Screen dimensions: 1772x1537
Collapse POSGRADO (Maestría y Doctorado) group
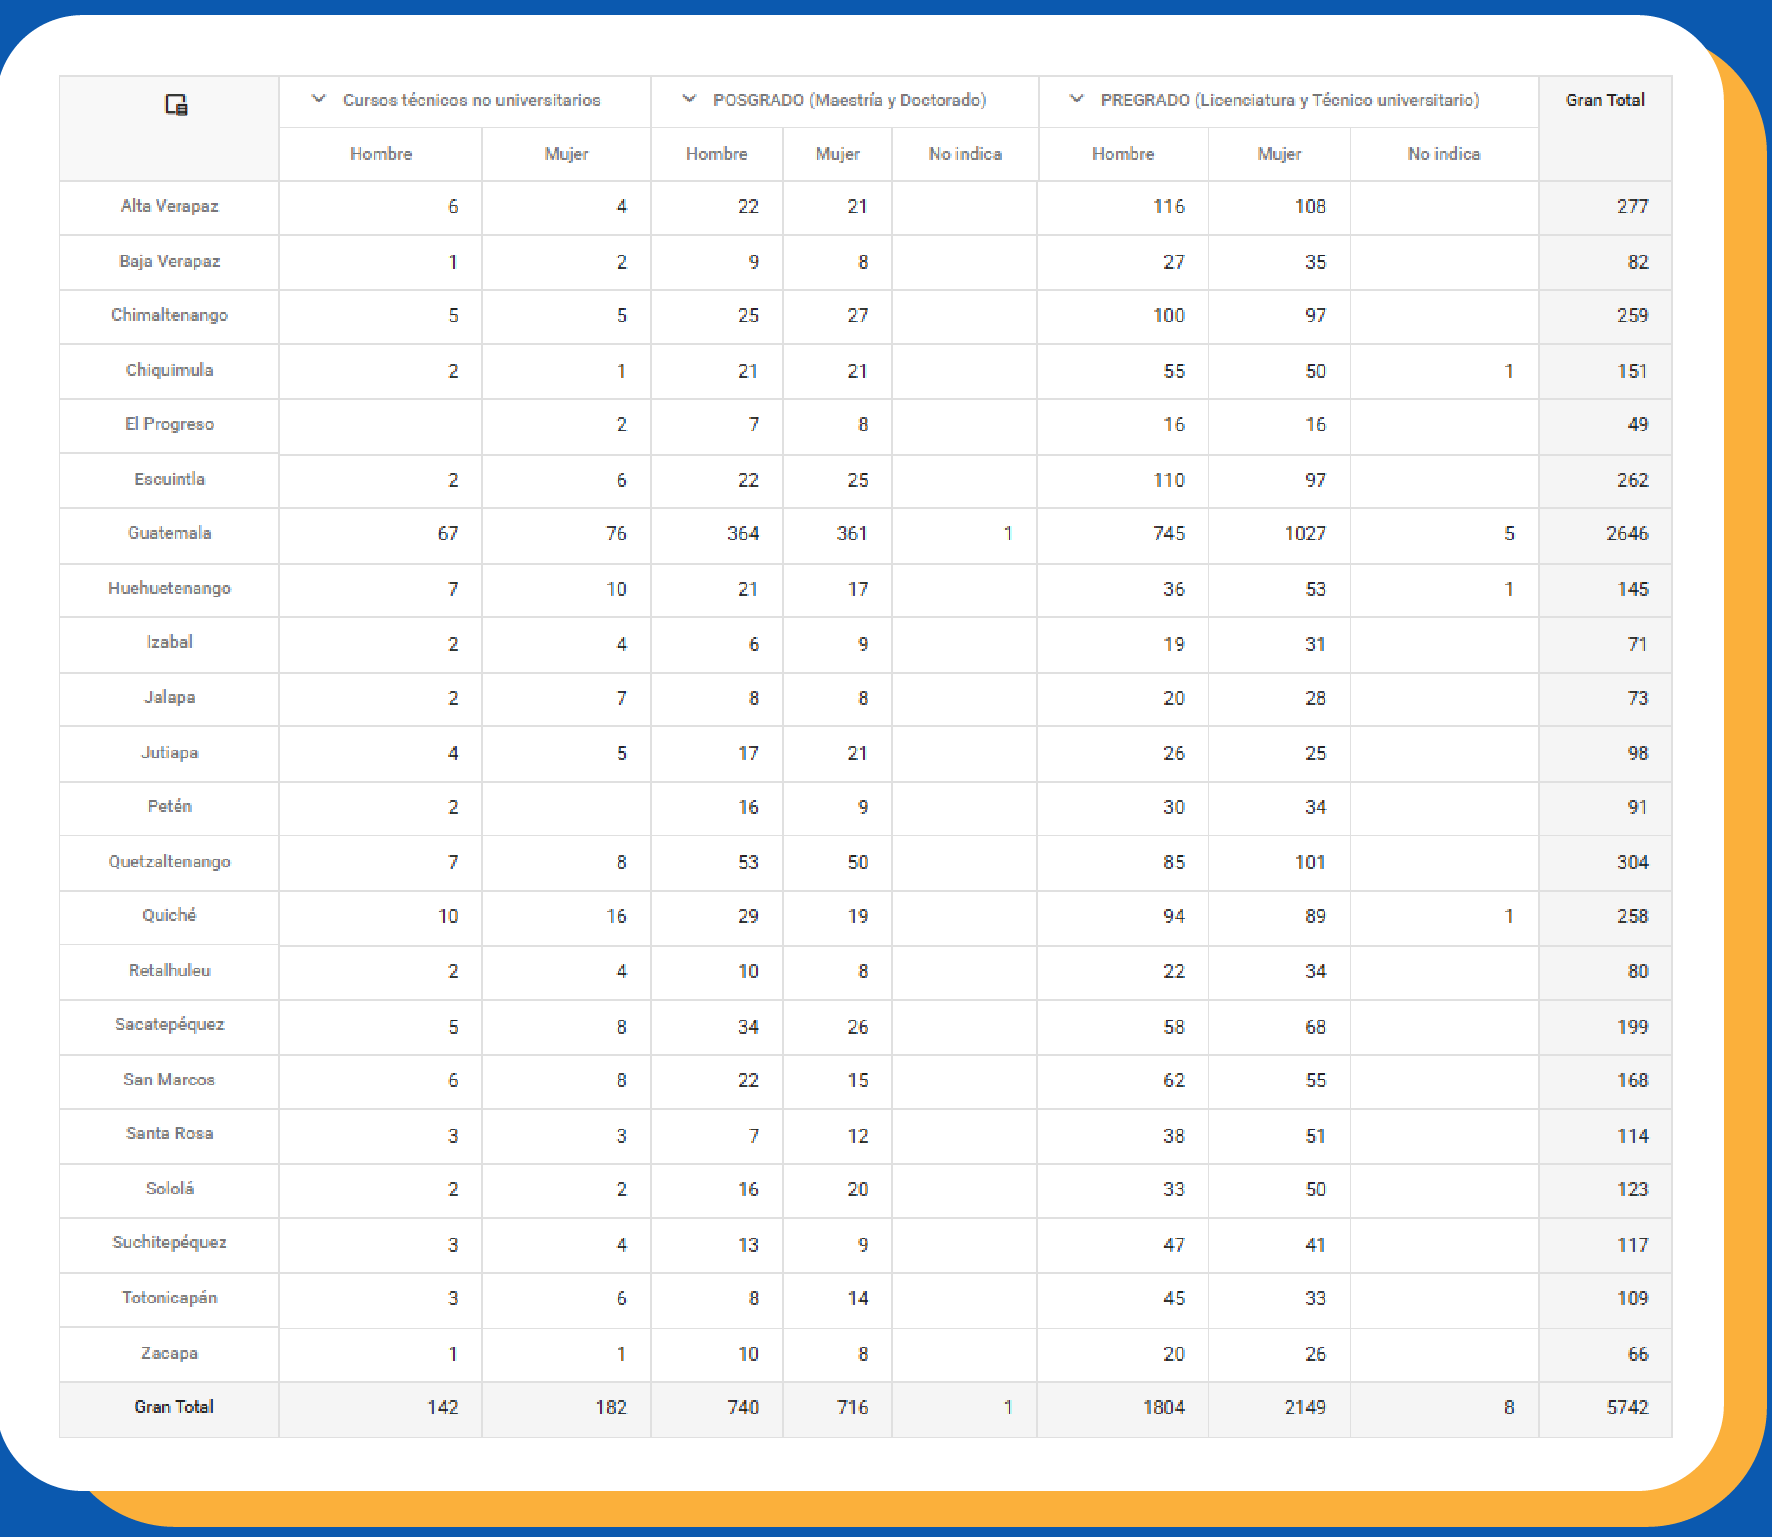(689, 99)
